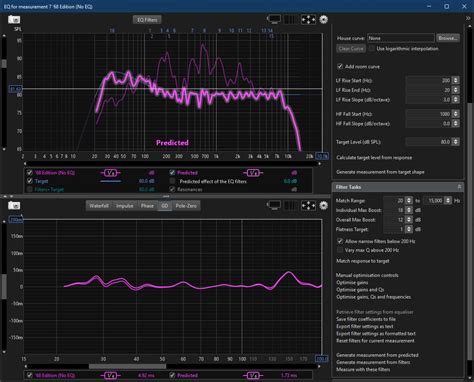
Task: Capture the lower GD graph with camera icon
Action: [14, 206]
